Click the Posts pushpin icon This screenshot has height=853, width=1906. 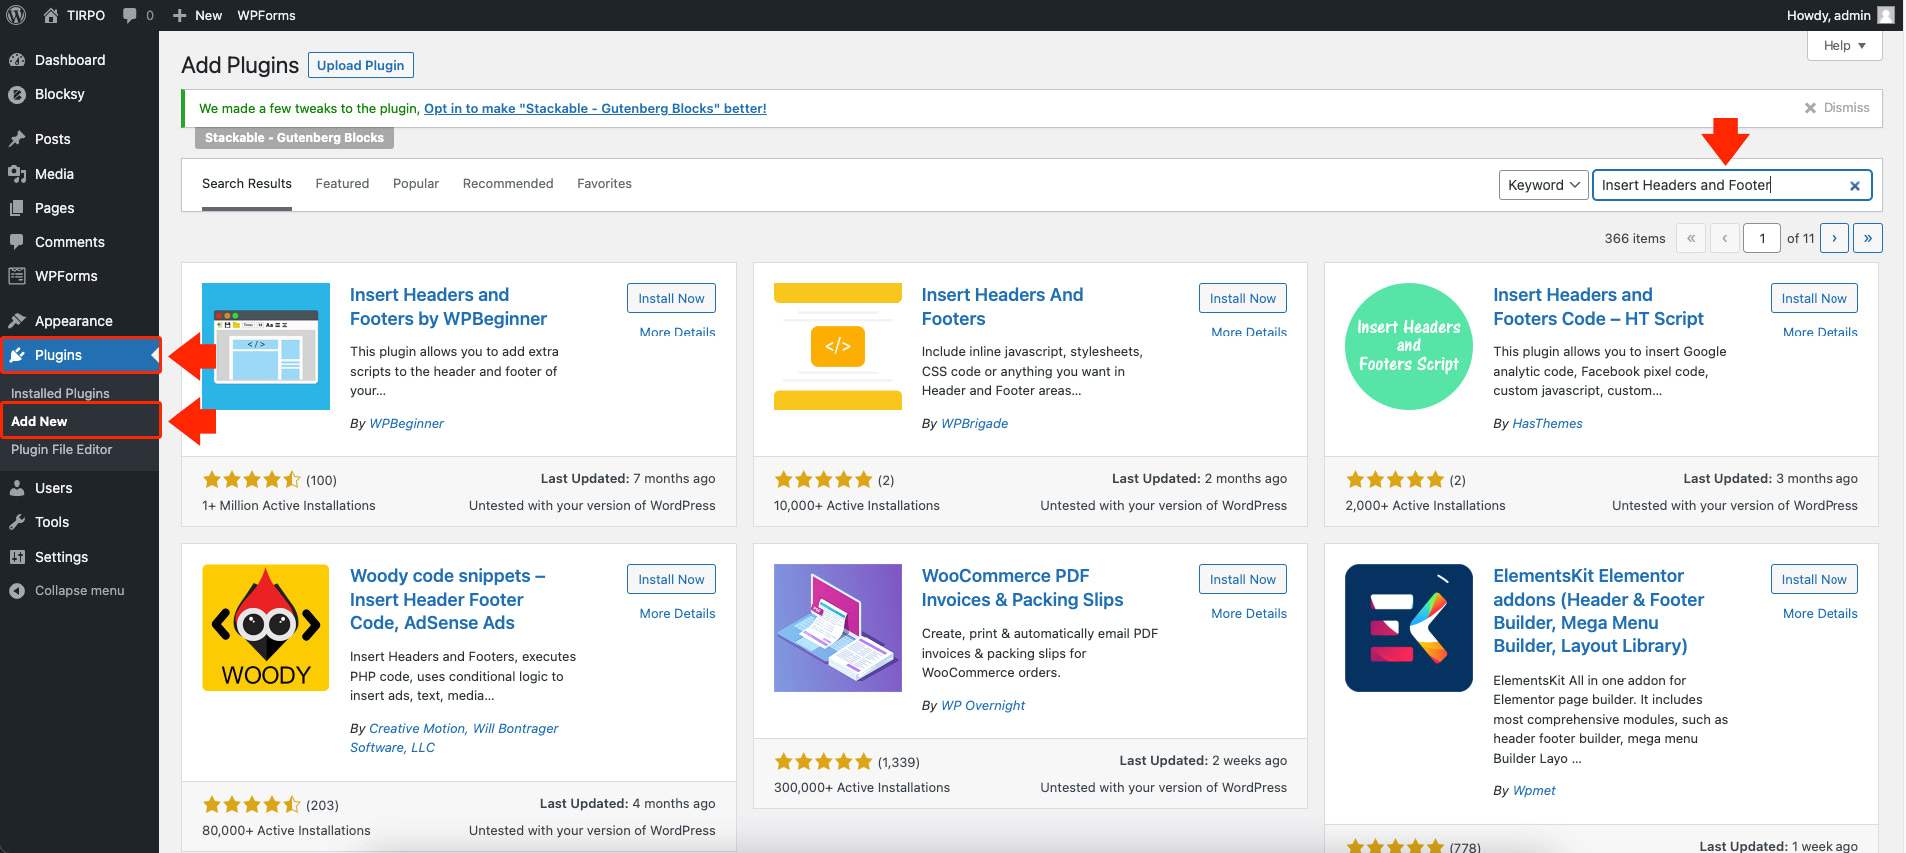pyautogui.click(x=17, y=139)
